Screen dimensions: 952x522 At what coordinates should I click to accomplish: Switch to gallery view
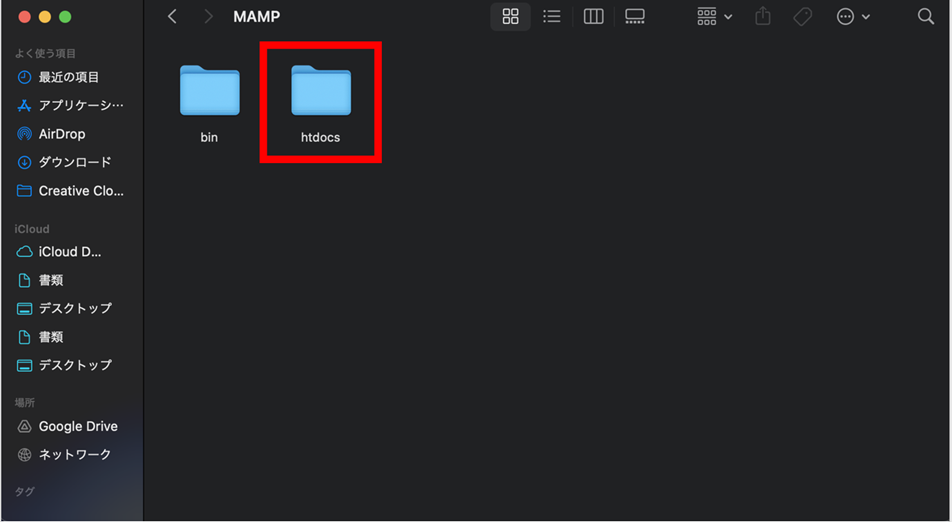634,16
